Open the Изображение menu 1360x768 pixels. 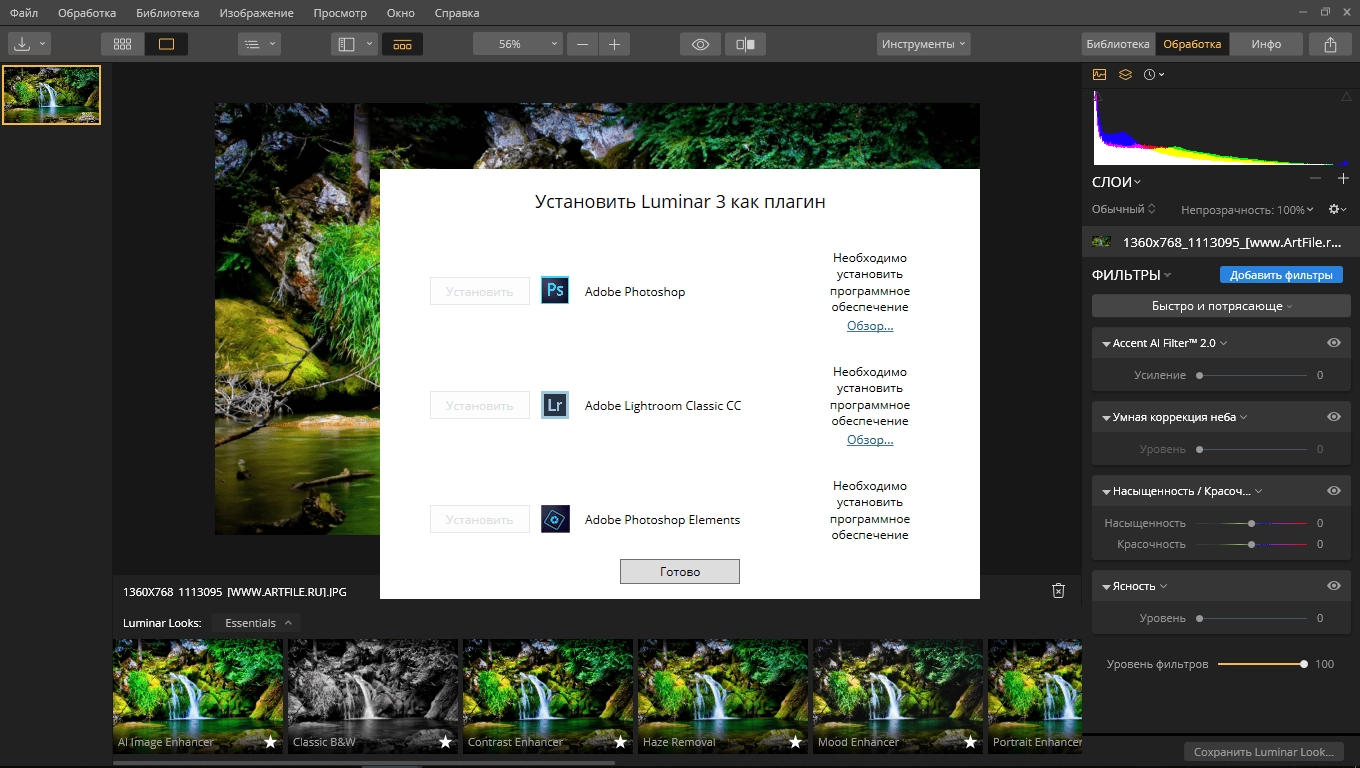pos(257,13)
